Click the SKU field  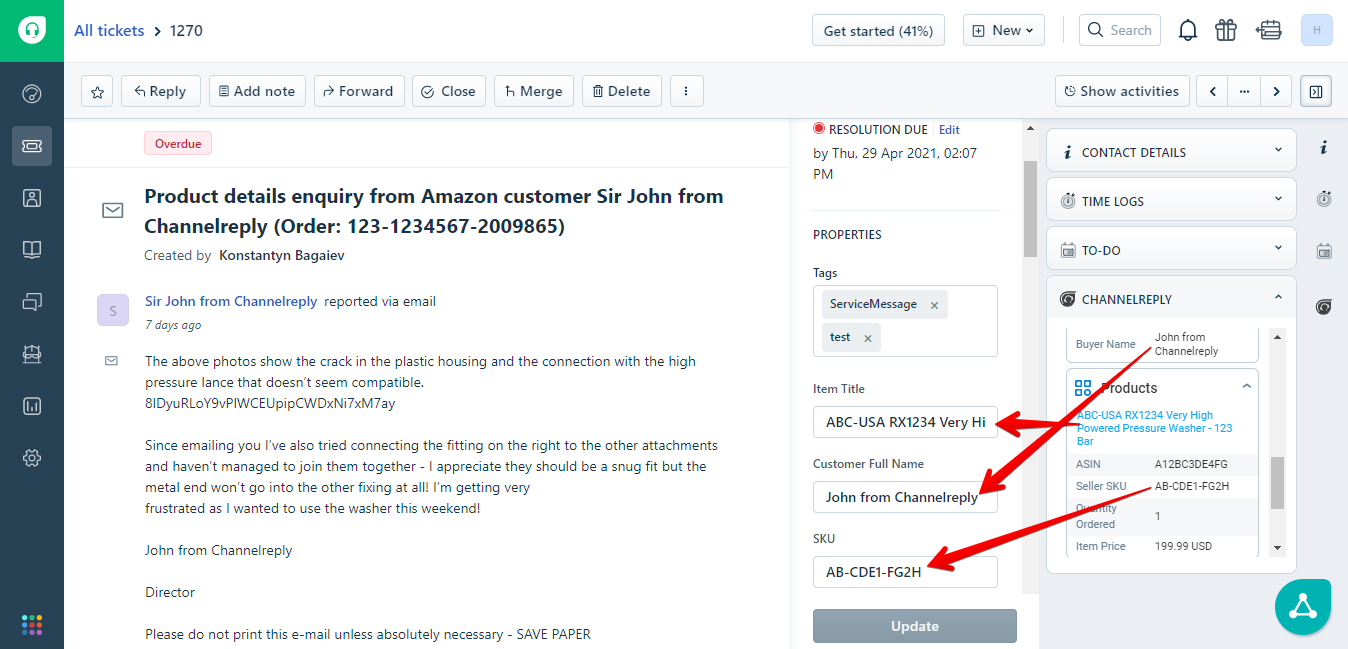click(x=905, y=572)
